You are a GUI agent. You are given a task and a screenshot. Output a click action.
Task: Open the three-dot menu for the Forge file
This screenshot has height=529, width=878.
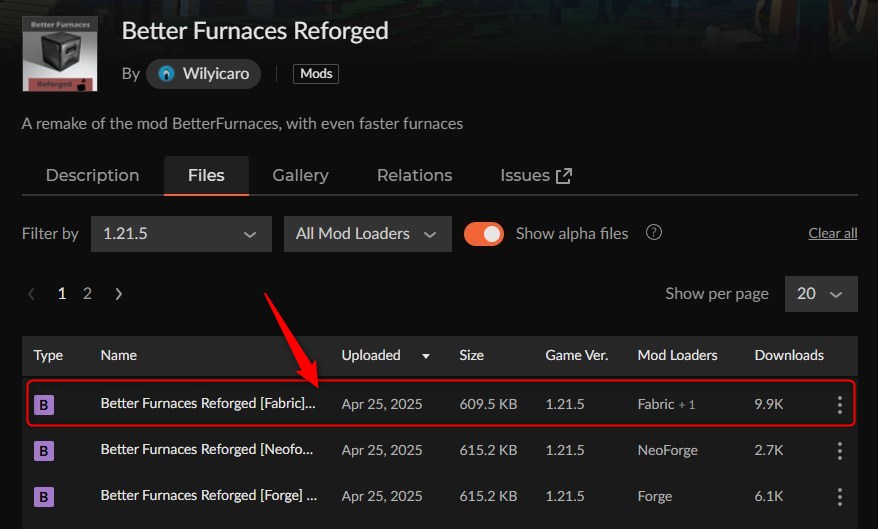[839, 497]
